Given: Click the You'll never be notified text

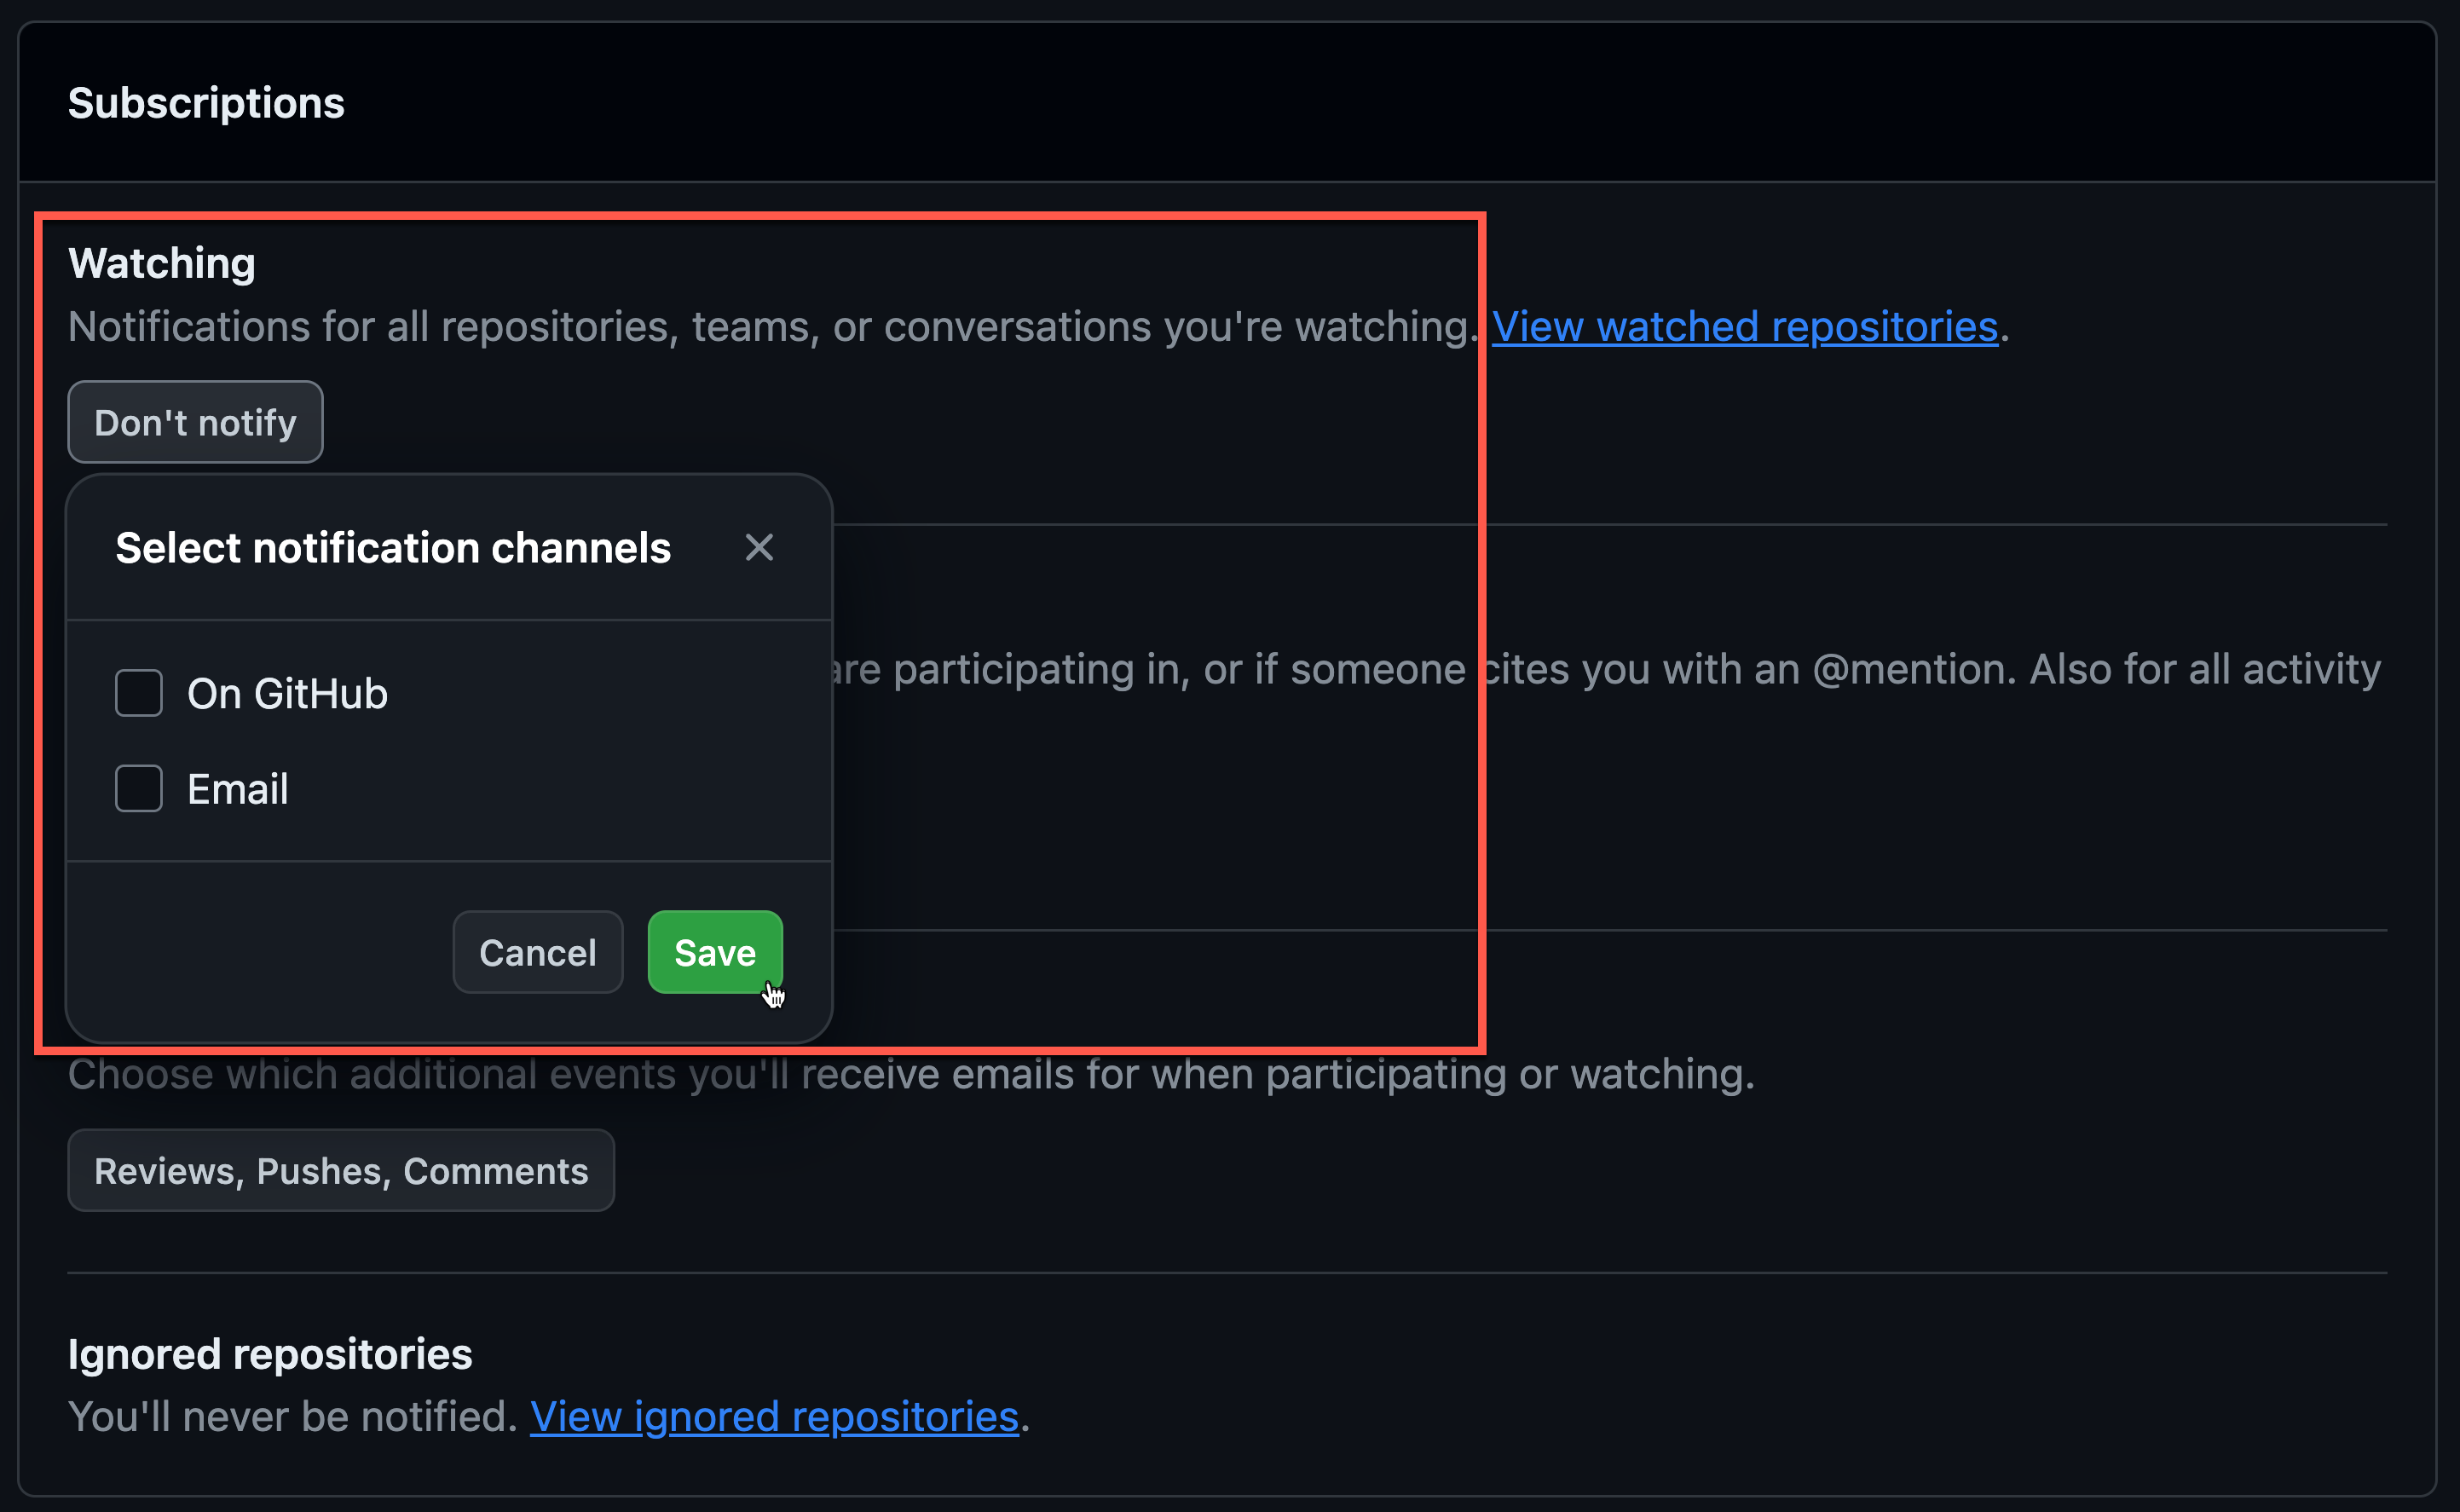Looking at the screenshot, I should pyautogui.click(x=292, y=1417).
